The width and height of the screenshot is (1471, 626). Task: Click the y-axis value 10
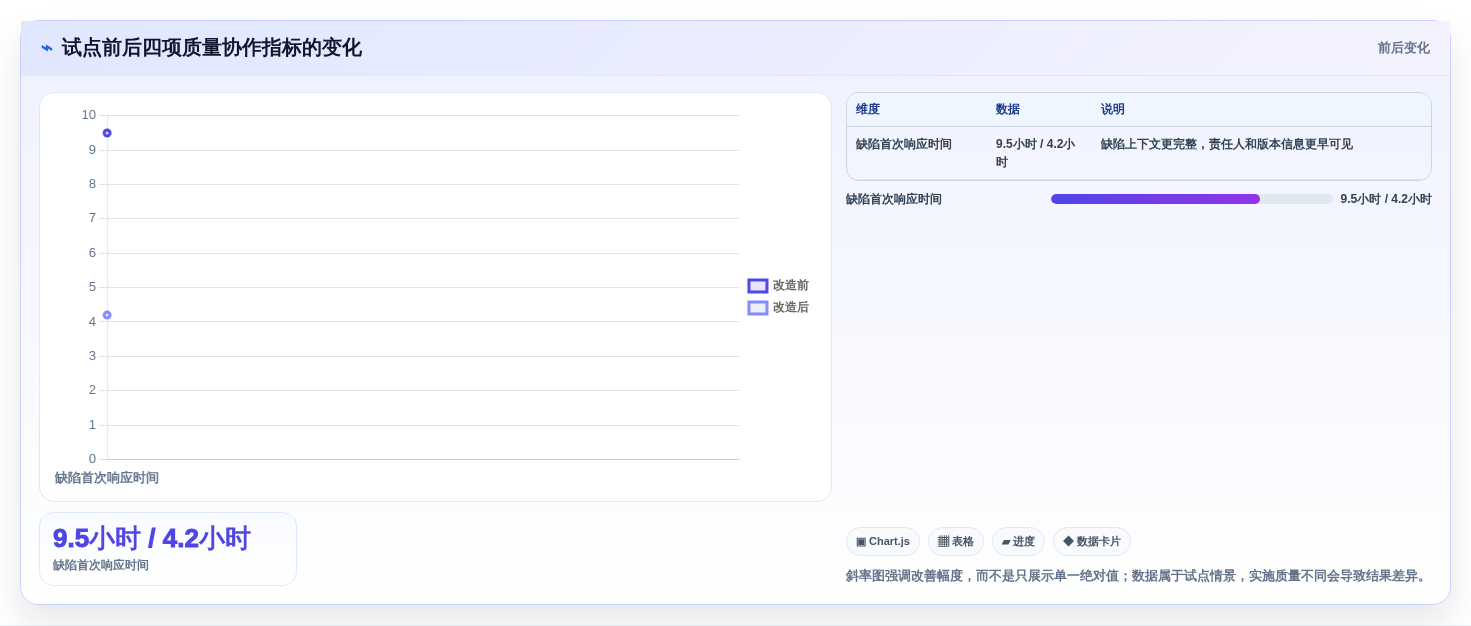click(89, 115)
